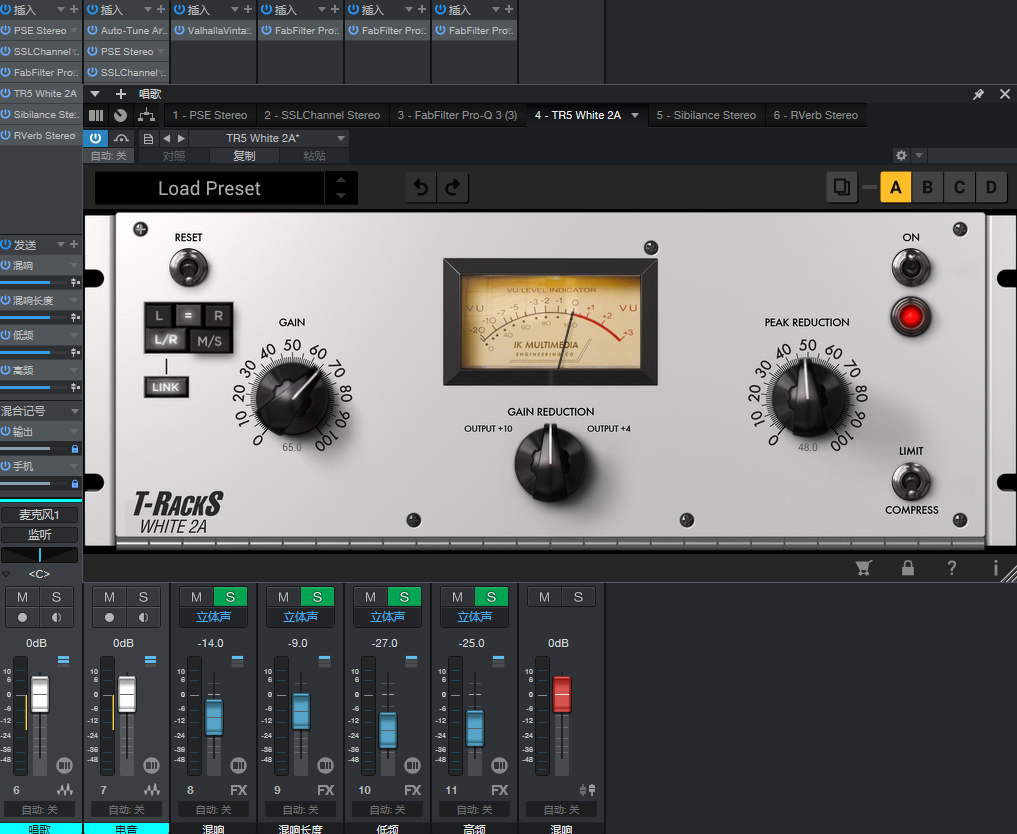
Task: Open plugin settings gear icon
Action: (x=901, y=156)
